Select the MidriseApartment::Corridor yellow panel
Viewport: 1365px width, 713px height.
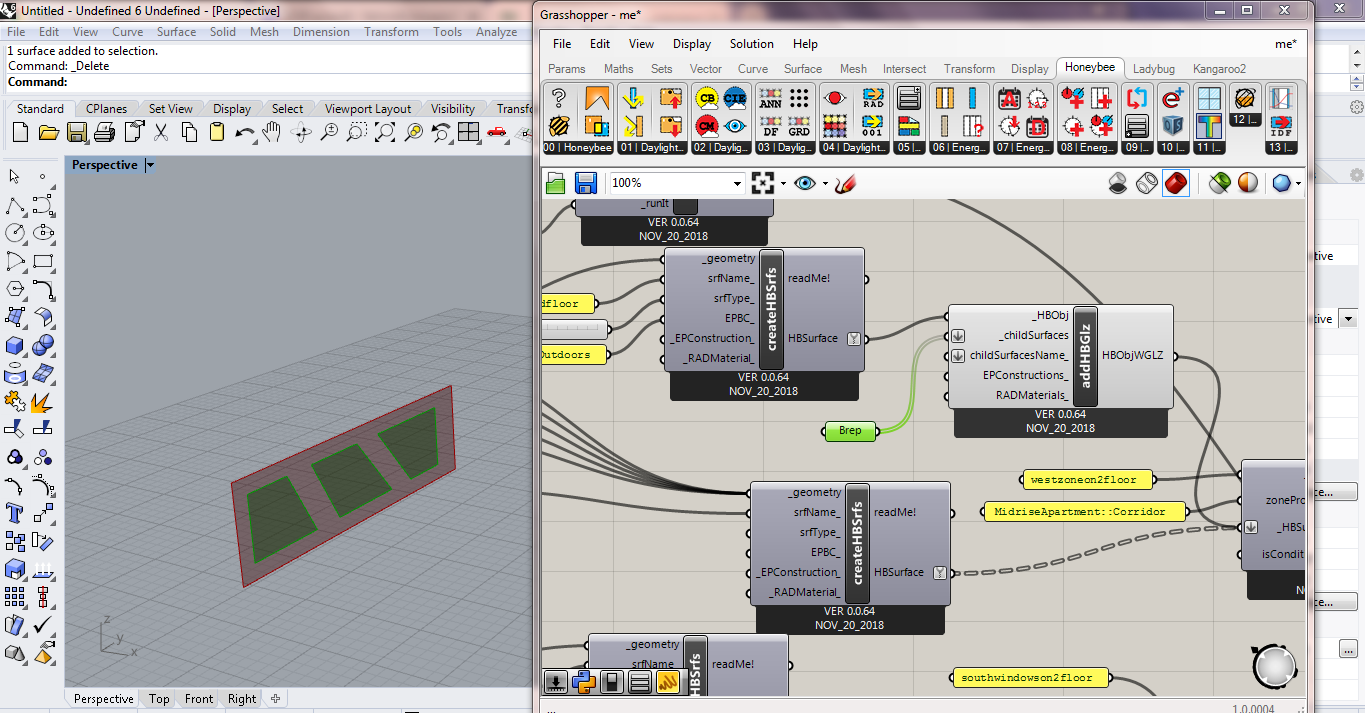point(1083,511)
